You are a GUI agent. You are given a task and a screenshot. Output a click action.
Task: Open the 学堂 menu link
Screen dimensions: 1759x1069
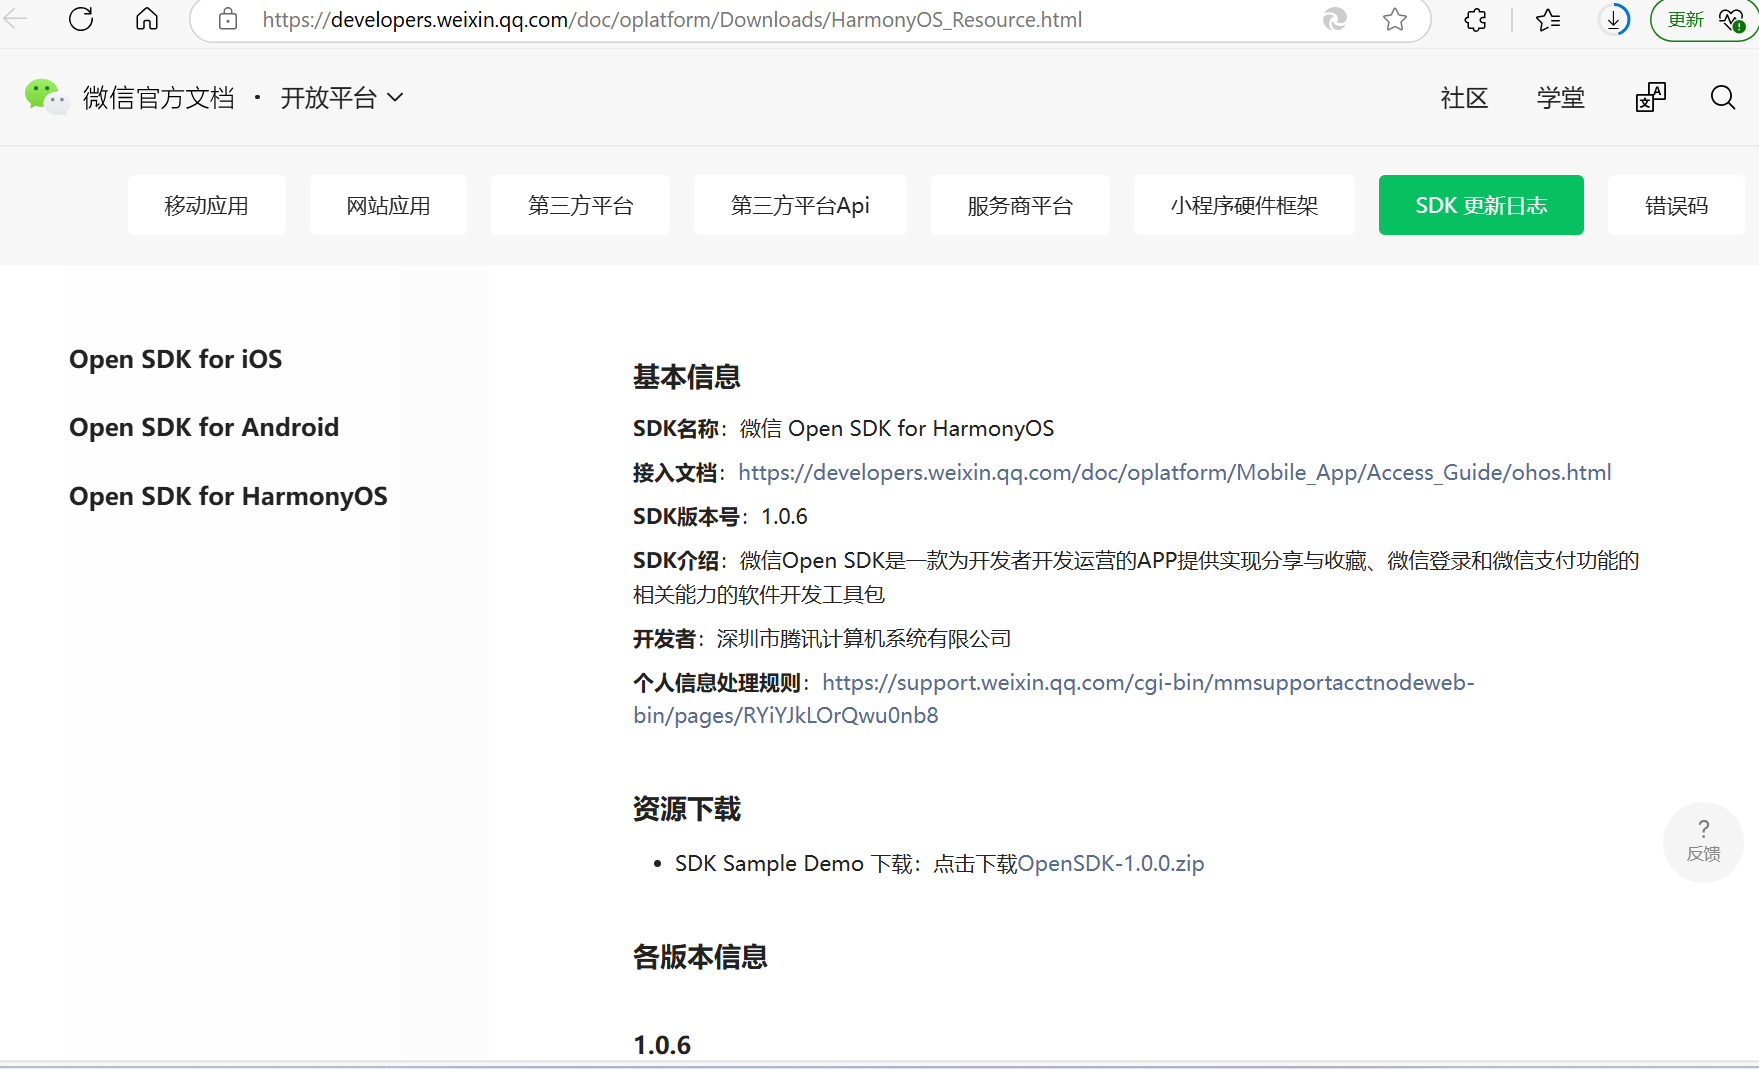[x=1561, y=97]
